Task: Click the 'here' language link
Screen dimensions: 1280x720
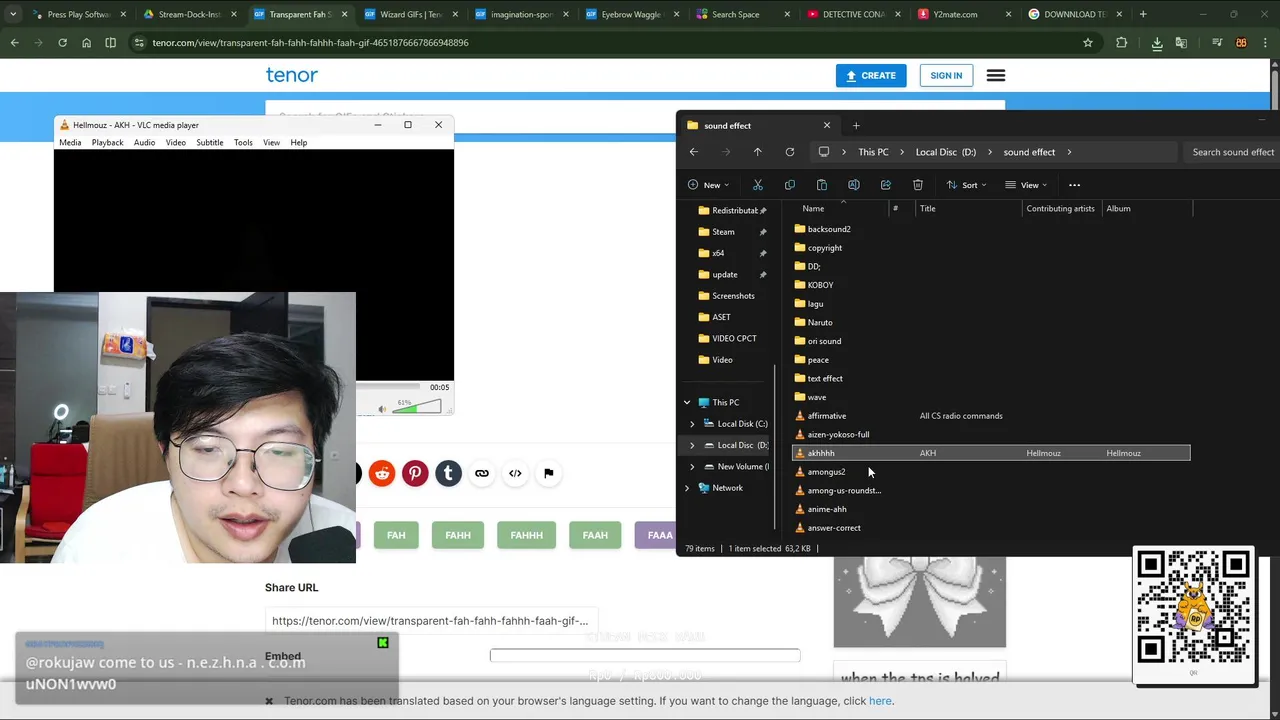Action: 880,701
